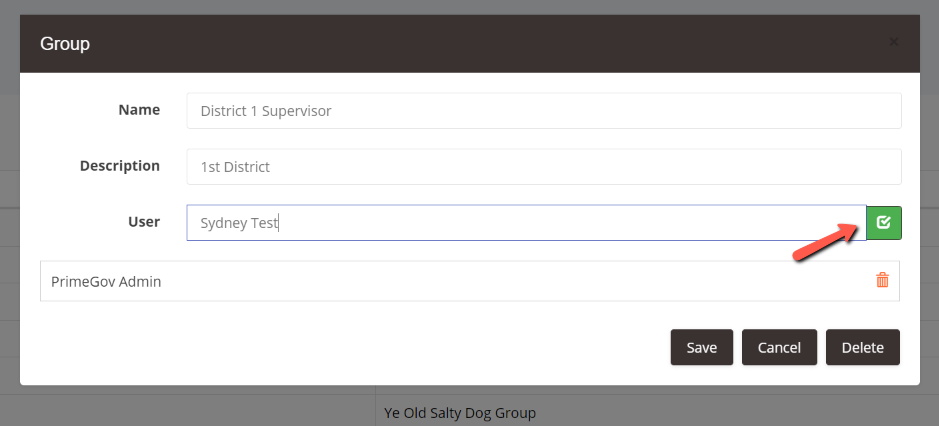Select the PrimeGov Admin member row
Viewport: 939px width, 426px height.
tap(470, 281)
